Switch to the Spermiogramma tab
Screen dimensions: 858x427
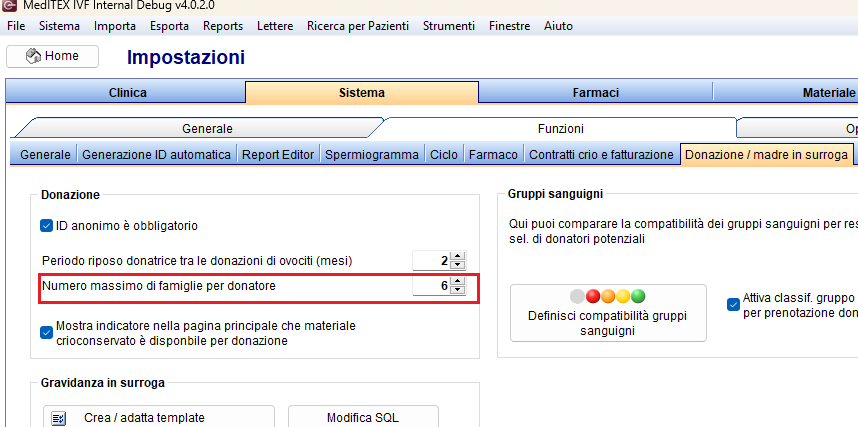pyautogui.click(x=372, y=155)
